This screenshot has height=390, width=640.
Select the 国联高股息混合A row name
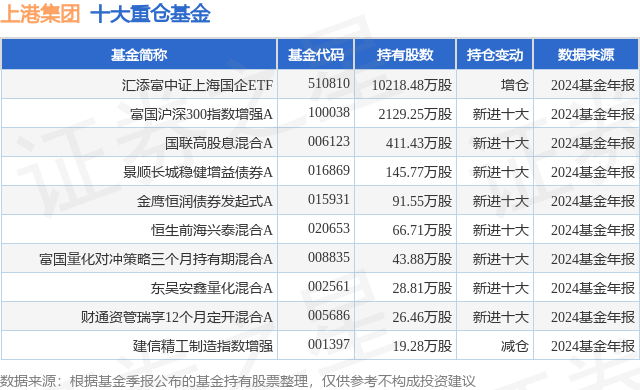(x=219, y=143)
